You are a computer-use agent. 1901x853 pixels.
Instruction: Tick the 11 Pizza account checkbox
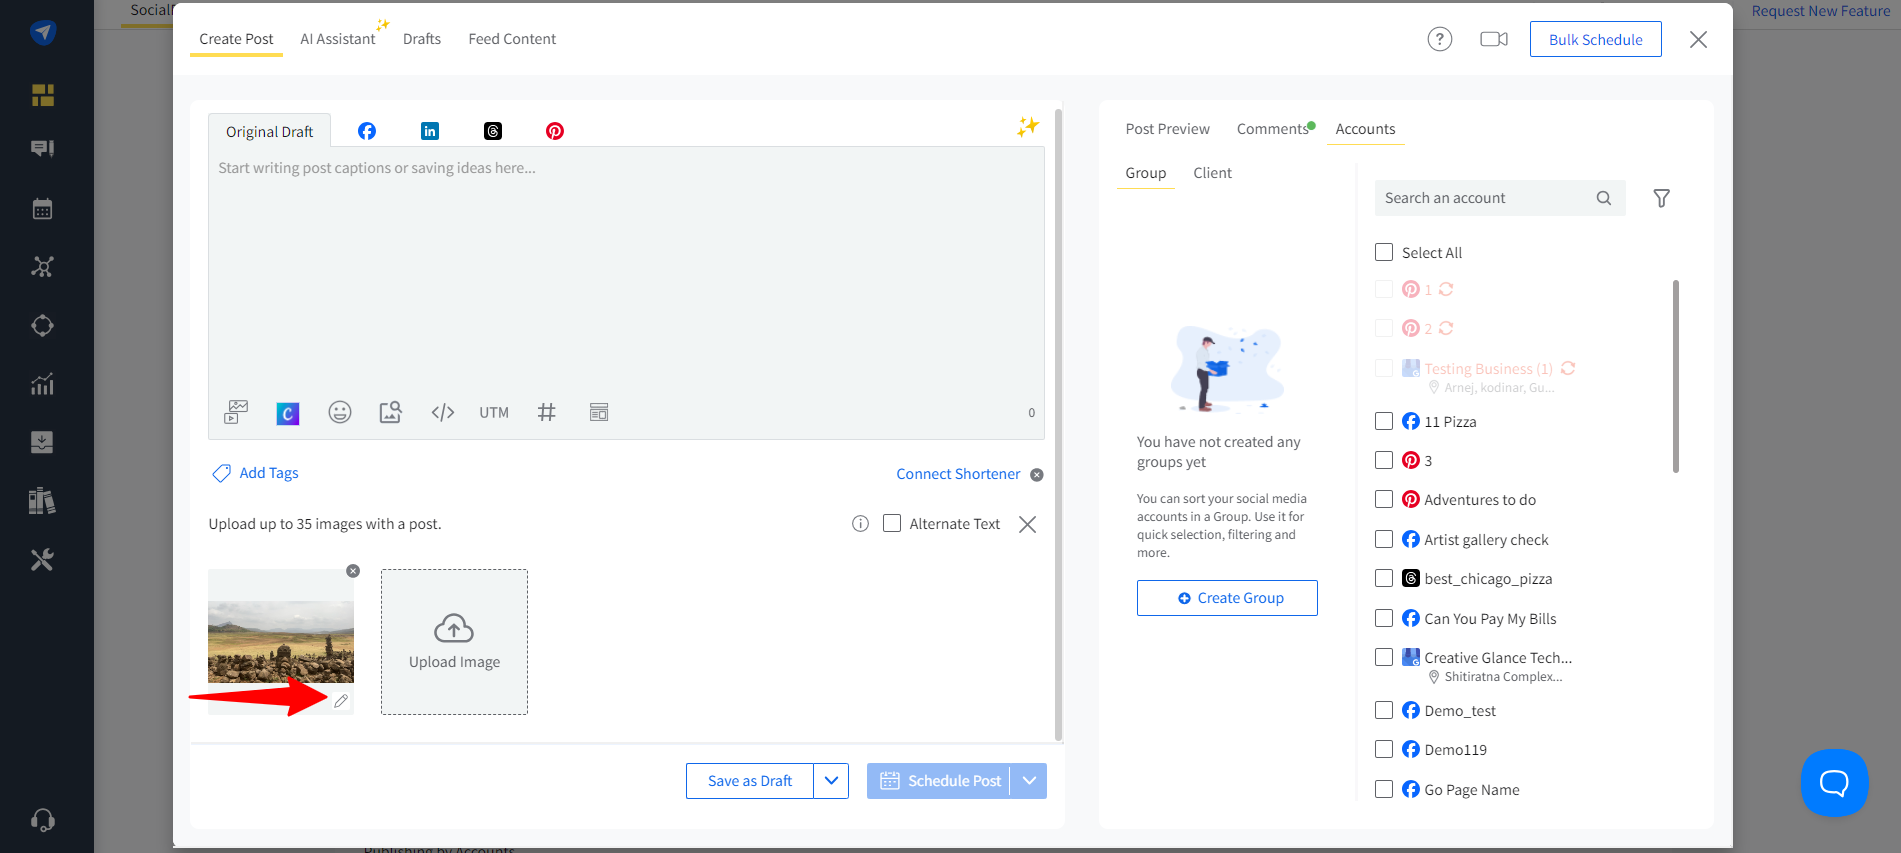tap(1384, 421)
